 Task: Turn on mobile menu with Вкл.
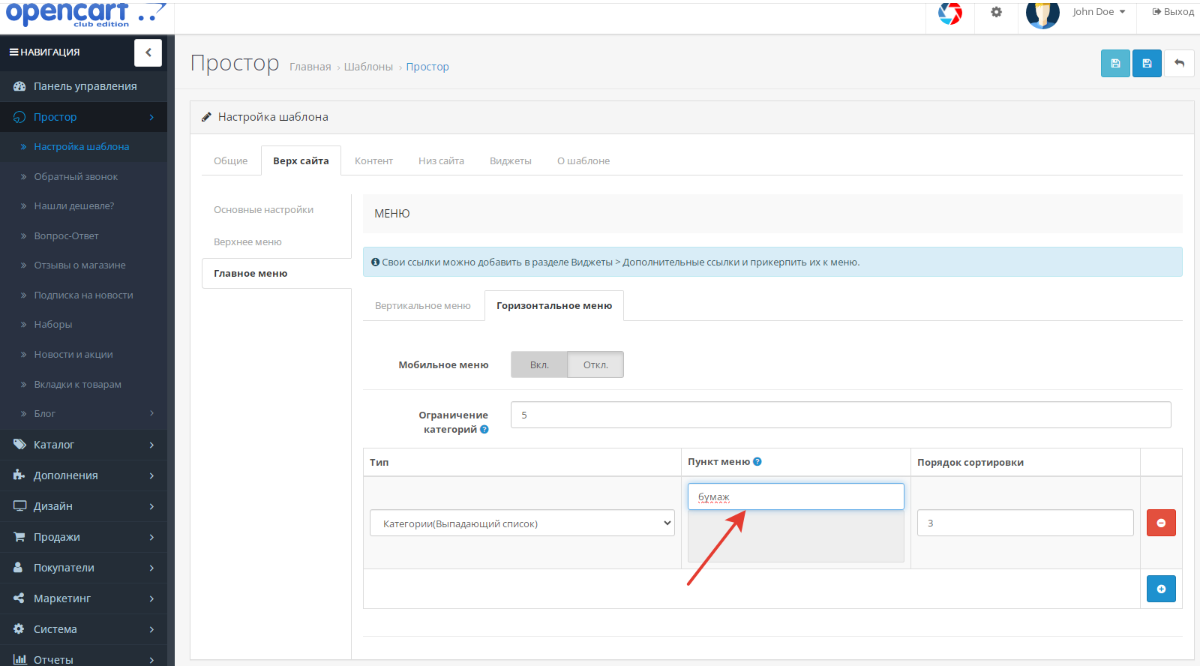pos(539,365)
